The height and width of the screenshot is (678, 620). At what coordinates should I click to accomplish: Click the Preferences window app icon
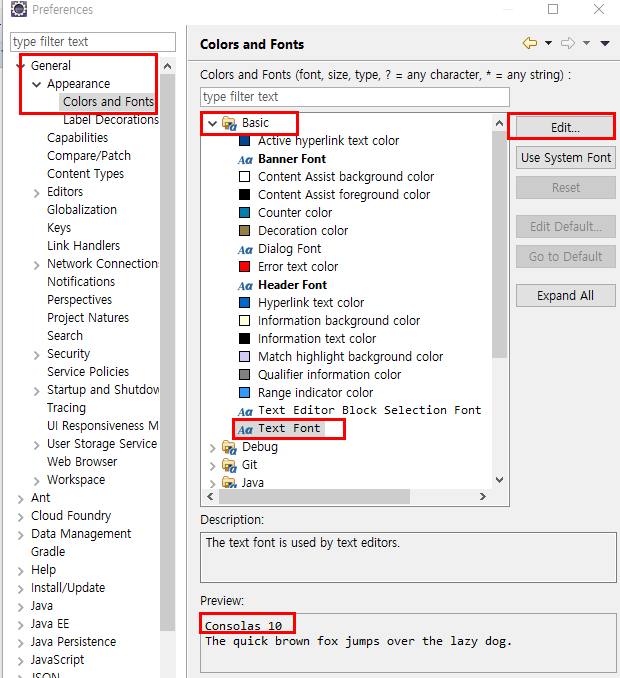coord(19,9)
